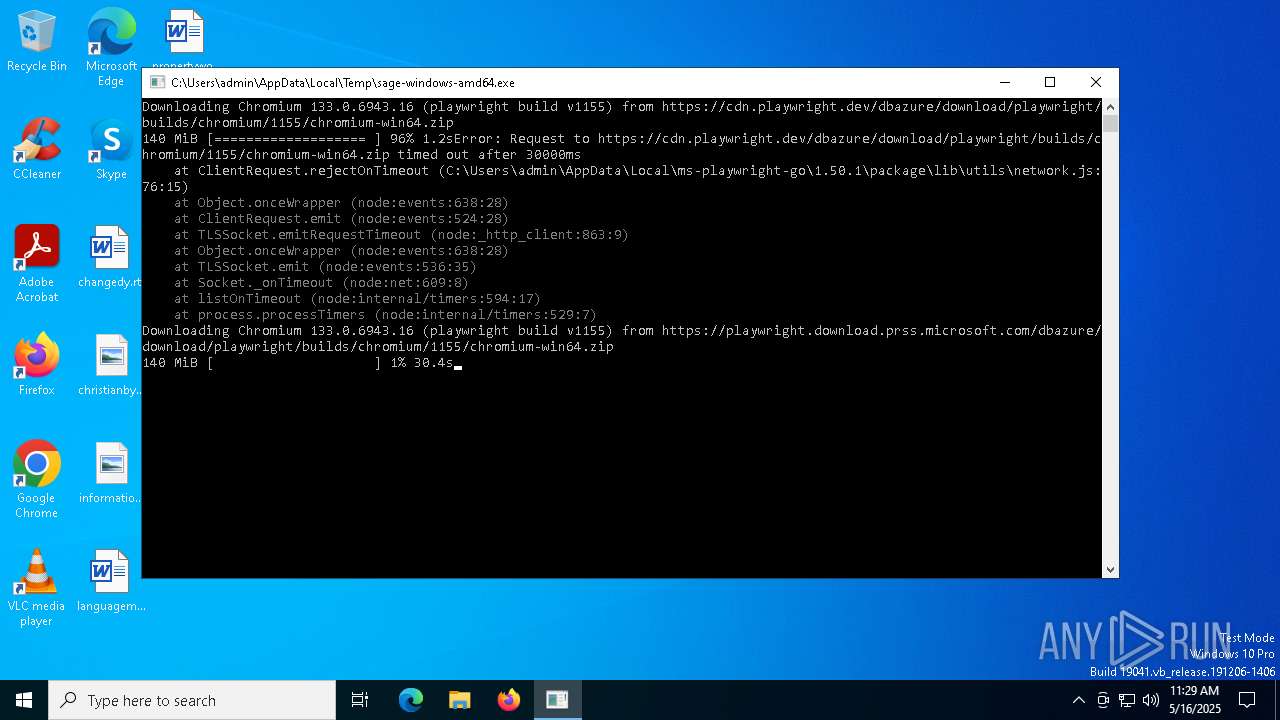Maximize the sage-windows-amd64.exe console window
This screenshot has width=1280, height=720.
pos(1050,82)
